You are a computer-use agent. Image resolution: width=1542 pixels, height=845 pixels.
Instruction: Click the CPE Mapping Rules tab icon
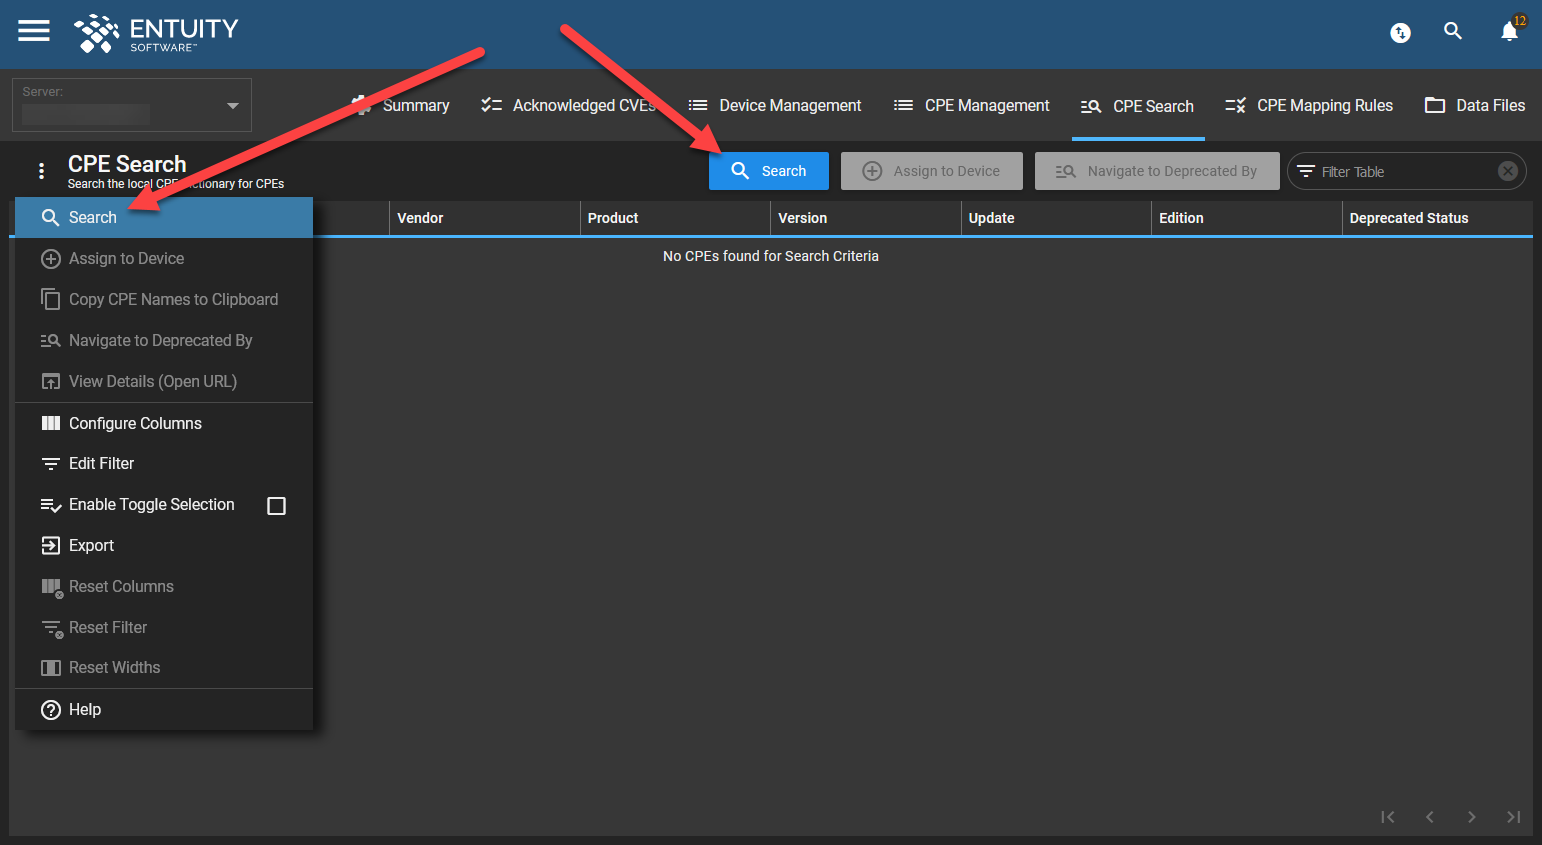point(1236,105)
